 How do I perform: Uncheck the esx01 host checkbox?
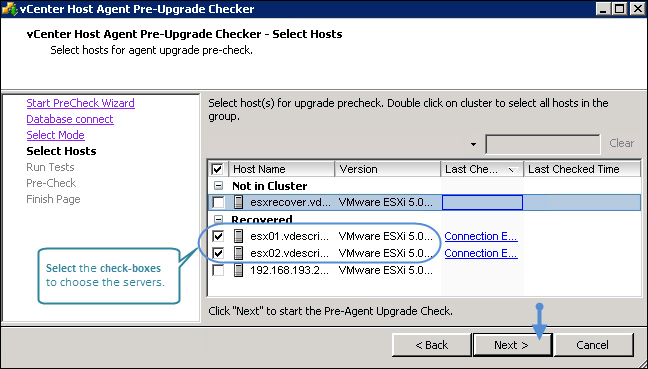218,236
